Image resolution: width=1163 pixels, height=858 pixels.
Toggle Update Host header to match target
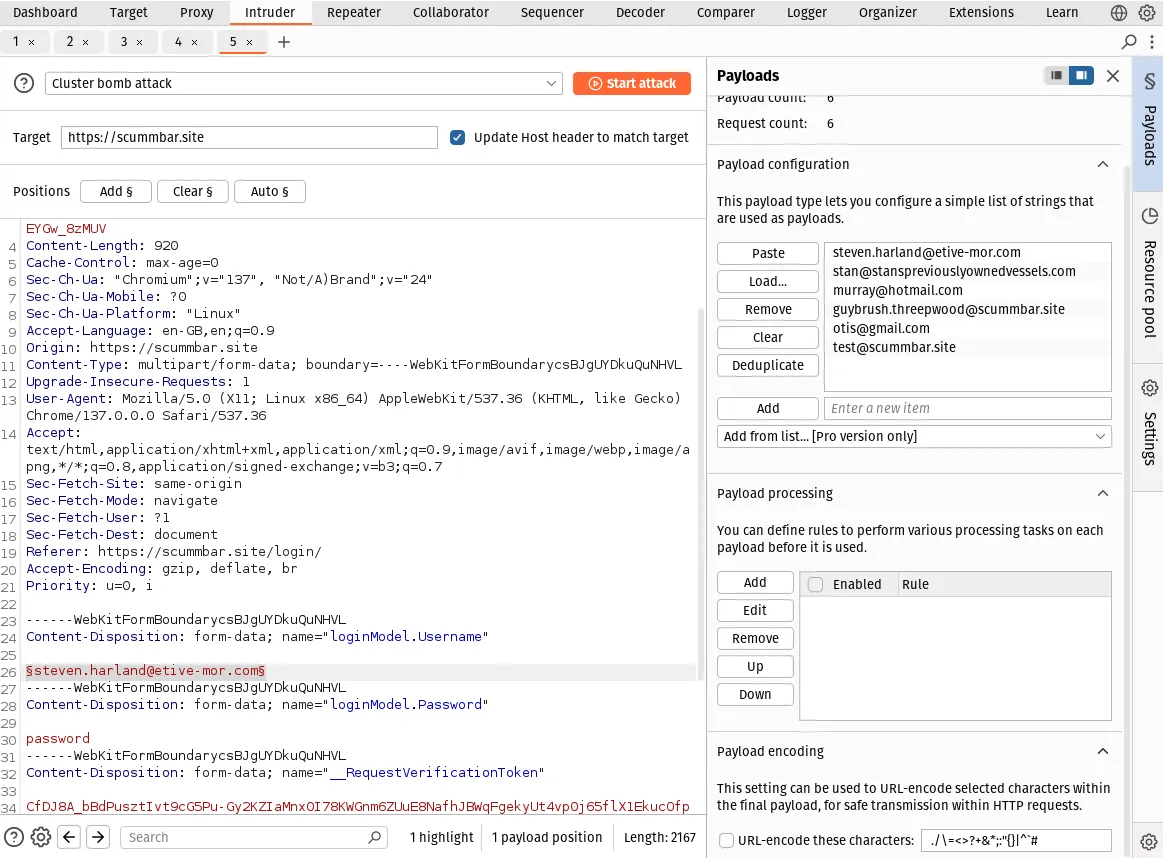[458, 137]
